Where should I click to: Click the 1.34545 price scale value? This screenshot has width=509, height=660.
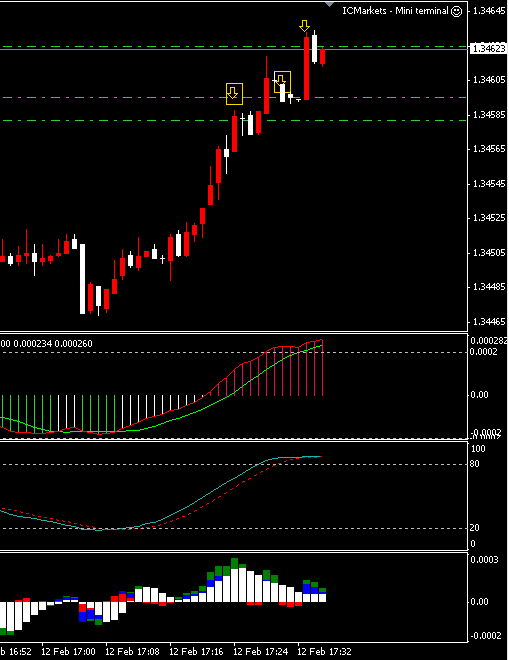[x=489, y=184]
